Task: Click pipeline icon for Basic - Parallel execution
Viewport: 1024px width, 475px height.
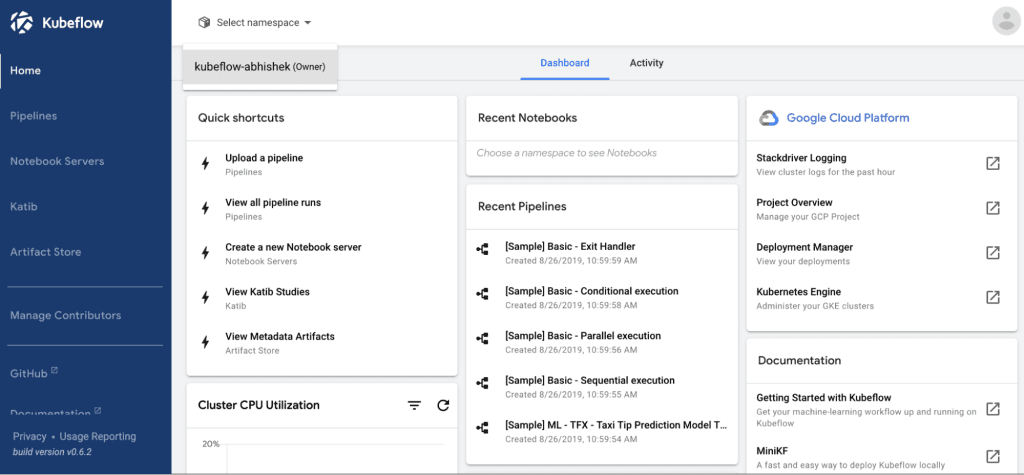Action: click(x=482, y=338)
